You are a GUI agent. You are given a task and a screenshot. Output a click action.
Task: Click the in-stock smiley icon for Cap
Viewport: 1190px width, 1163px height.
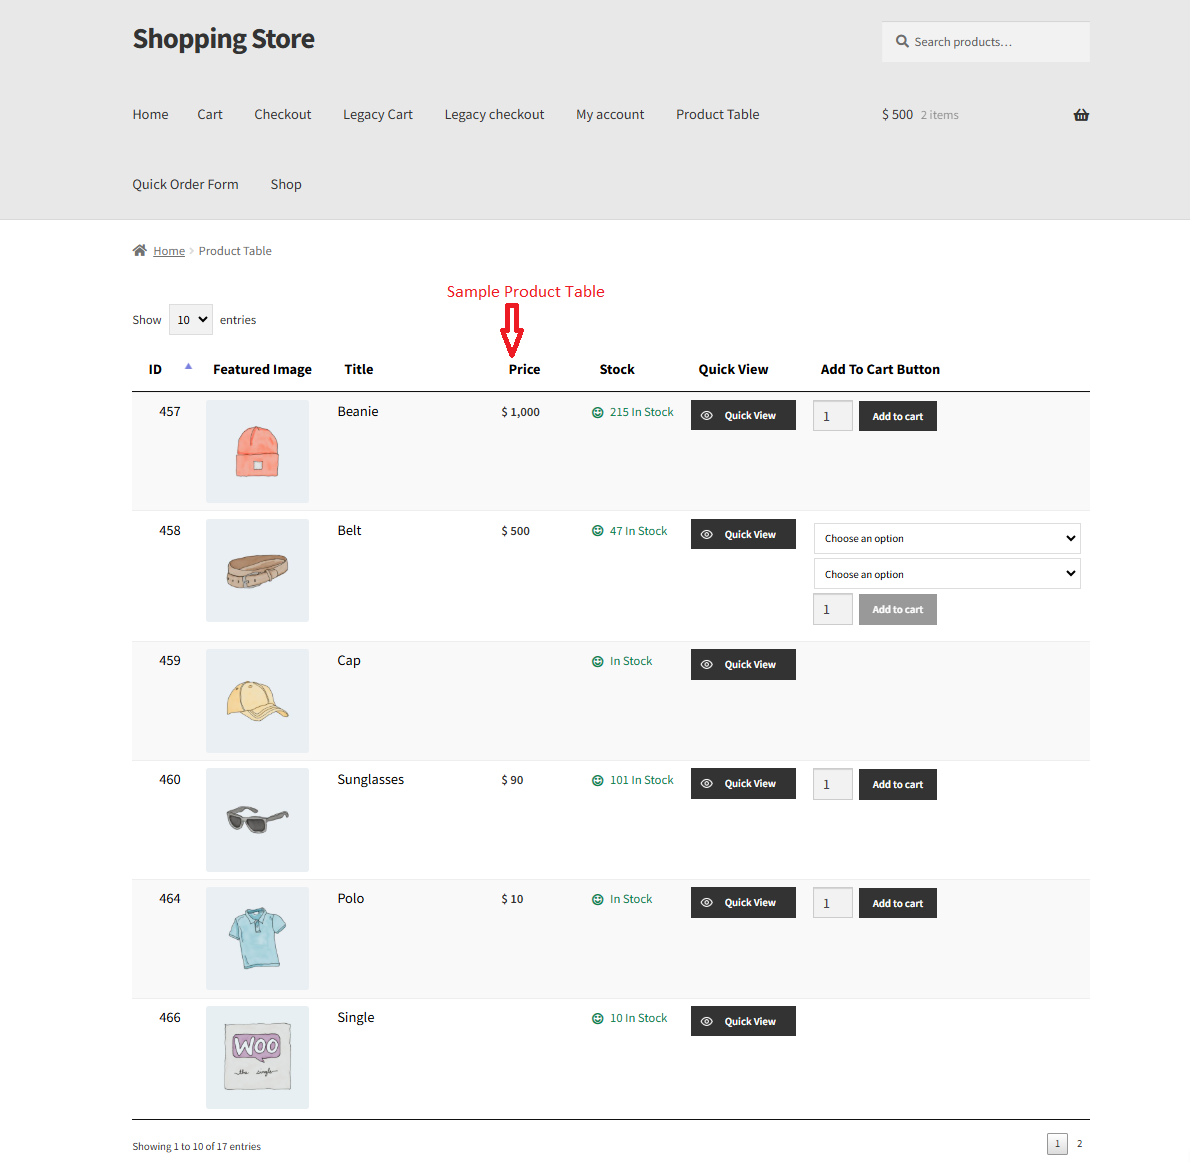[598, 660]
